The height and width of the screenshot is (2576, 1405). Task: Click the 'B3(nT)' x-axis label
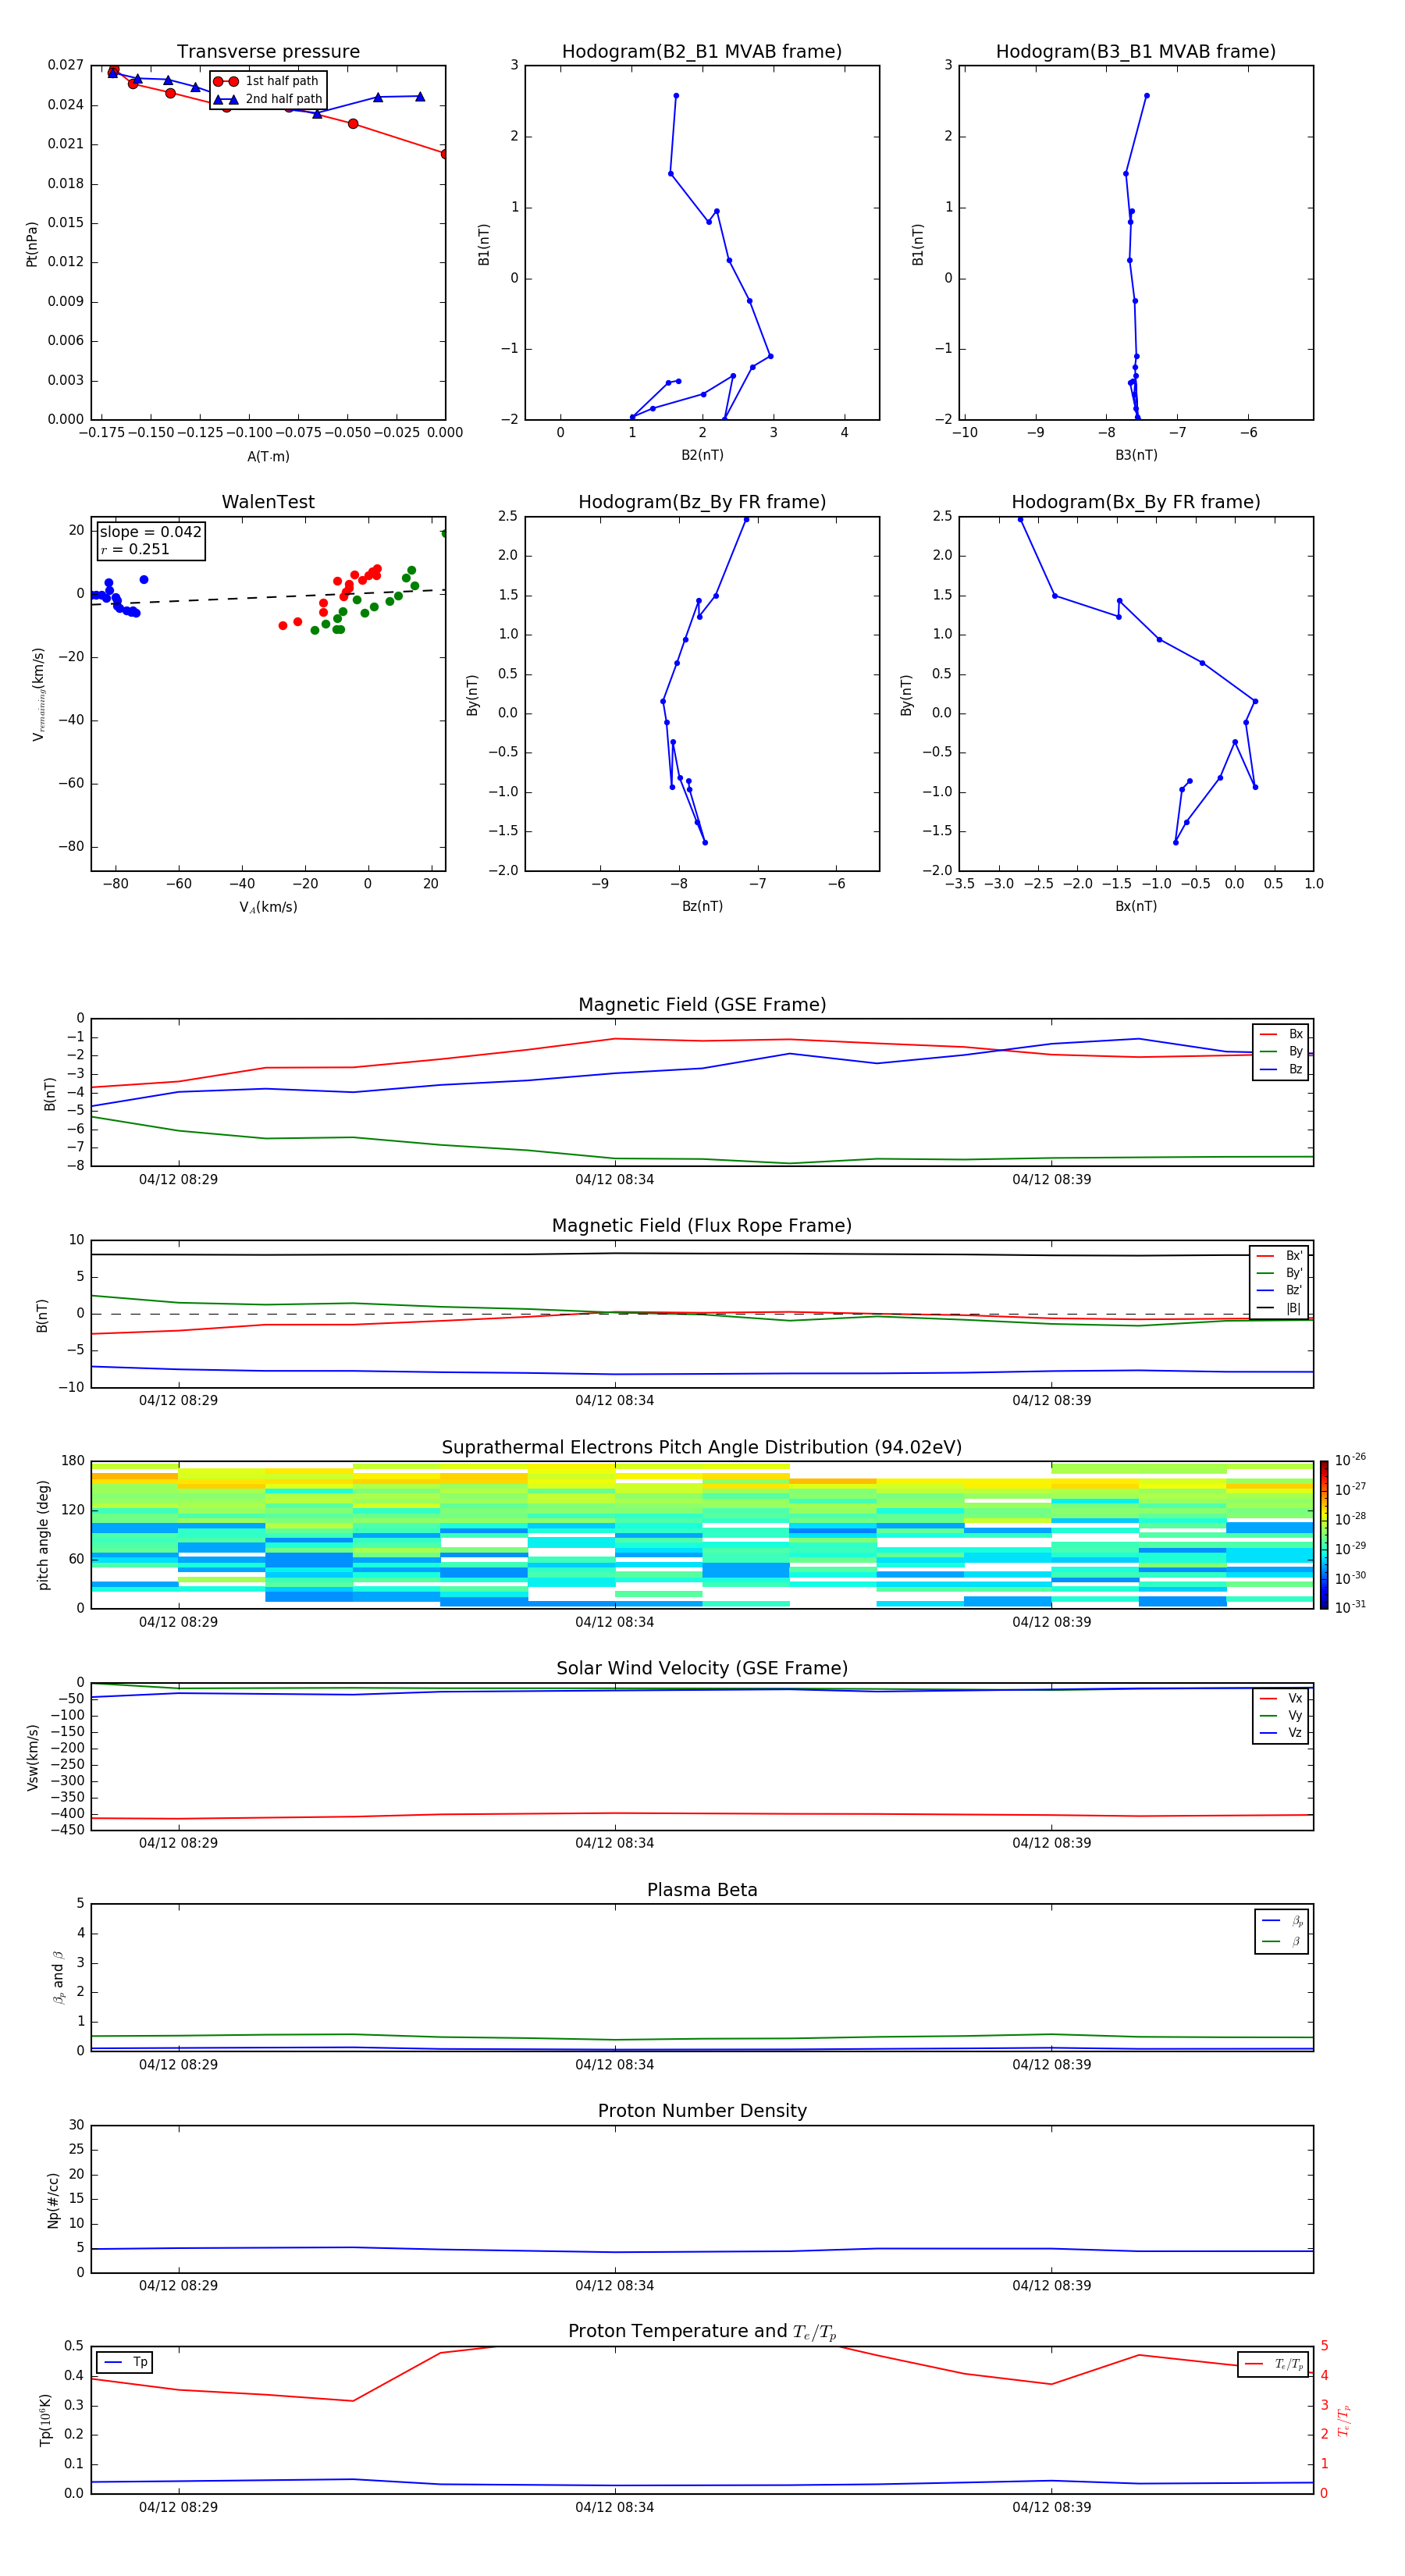1136,455
